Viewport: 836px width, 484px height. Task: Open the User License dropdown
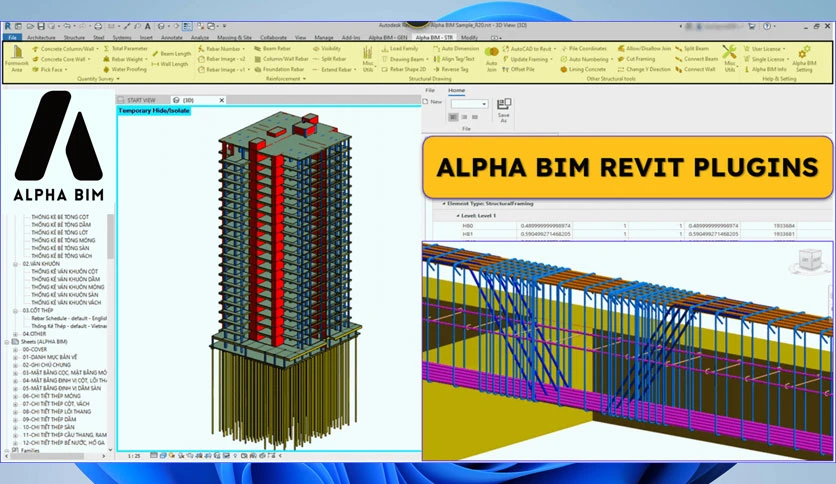784,49
